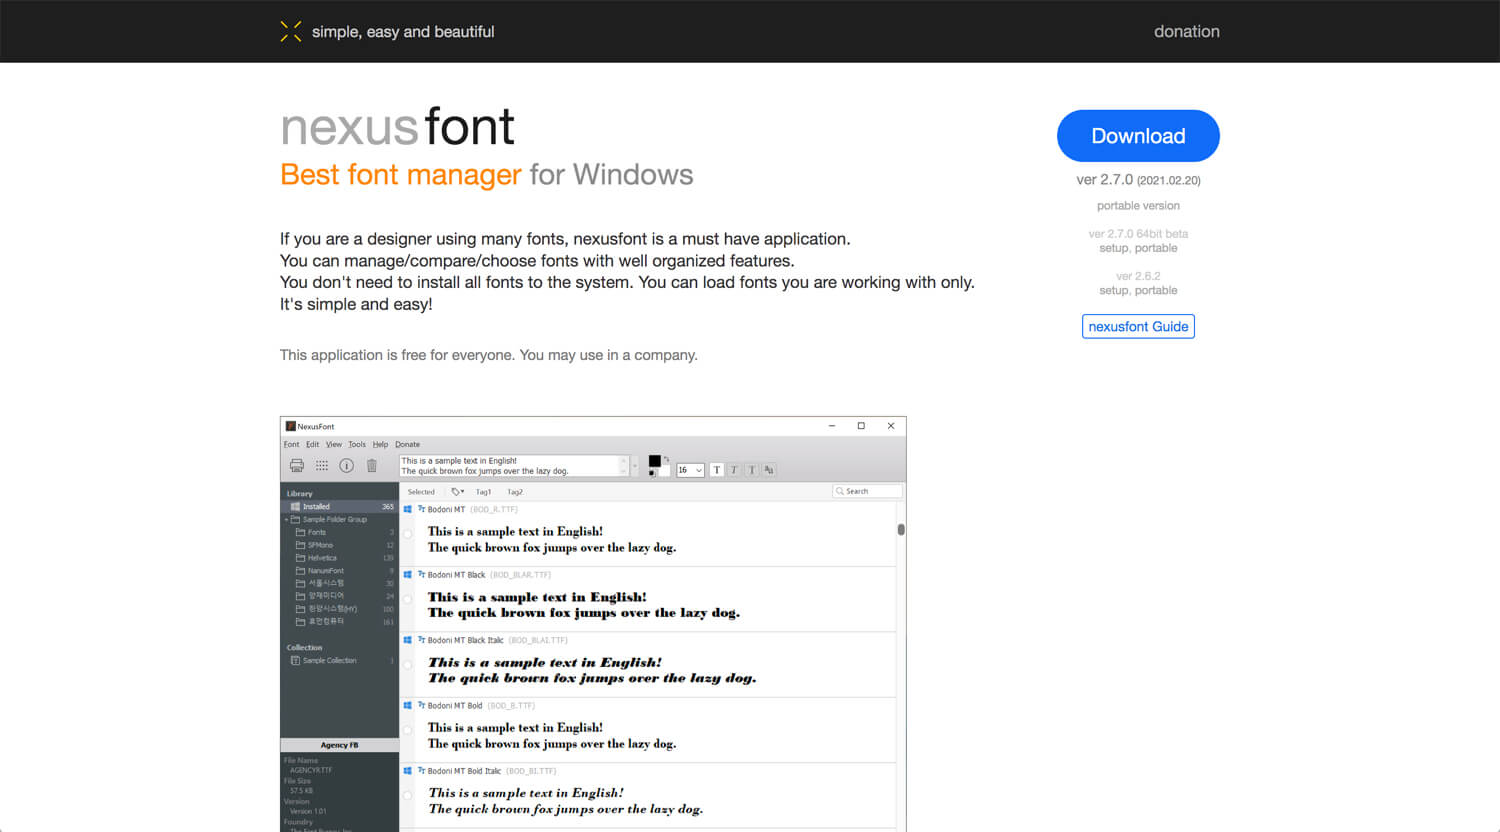Click the Windows icon beside Bodoni MT (BOD_R.TTF)
The height and width of the screenshot is (832, 1500).
[408, 509]
